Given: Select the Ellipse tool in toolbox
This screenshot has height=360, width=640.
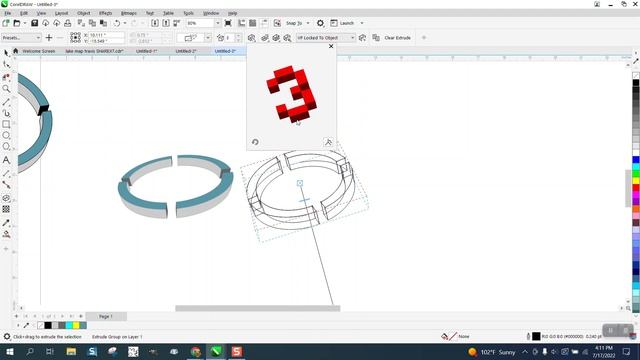Looking at the screenshot, I should 6,136.
